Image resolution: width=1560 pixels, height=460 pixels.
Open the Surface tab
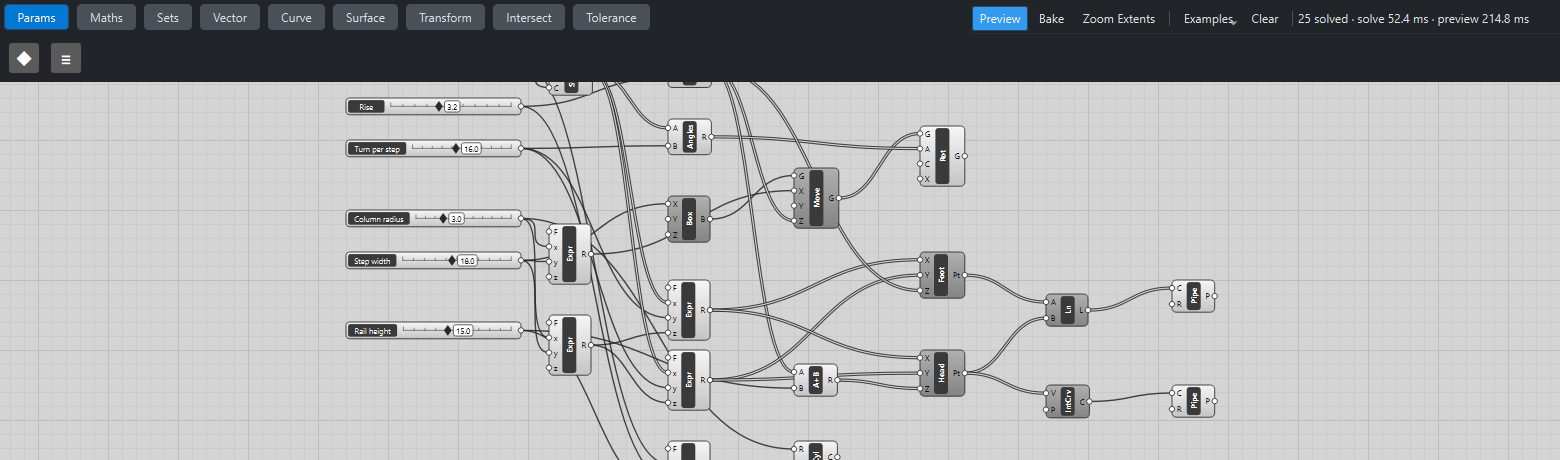[365, 17]
